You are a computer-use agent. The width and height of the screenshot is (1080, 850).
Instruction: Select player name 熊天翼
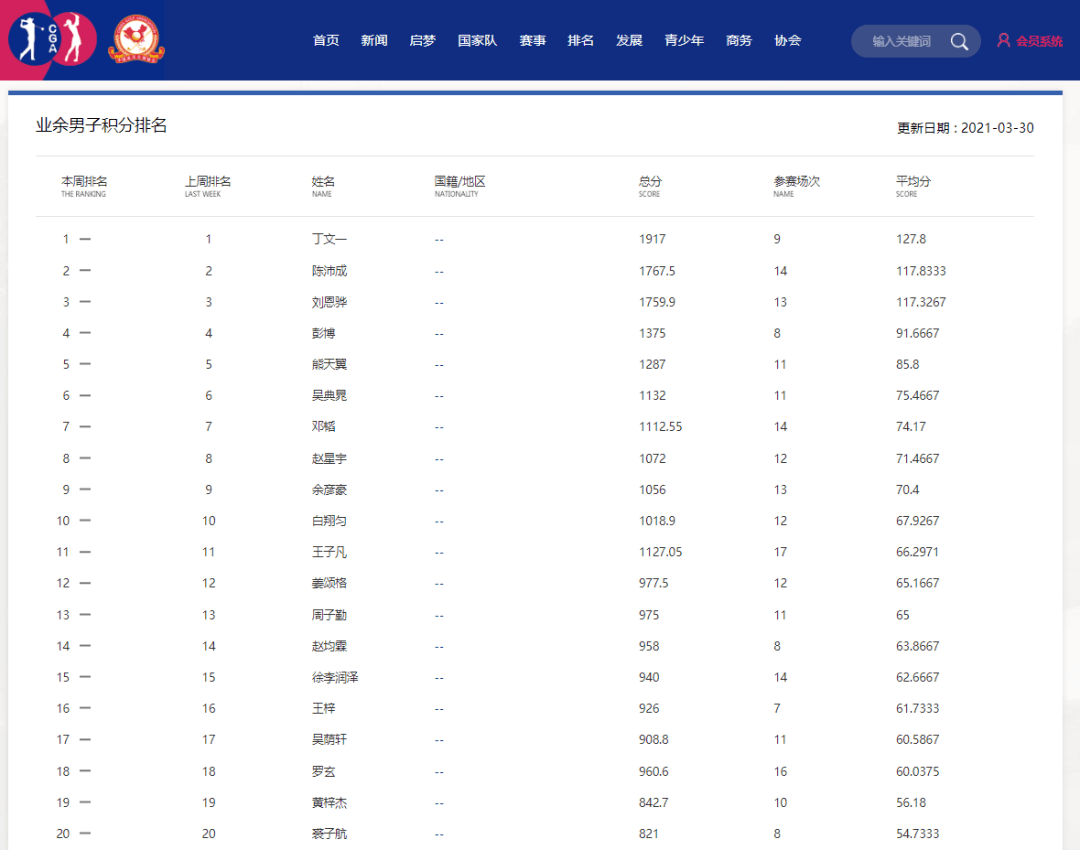click(329, 364)
